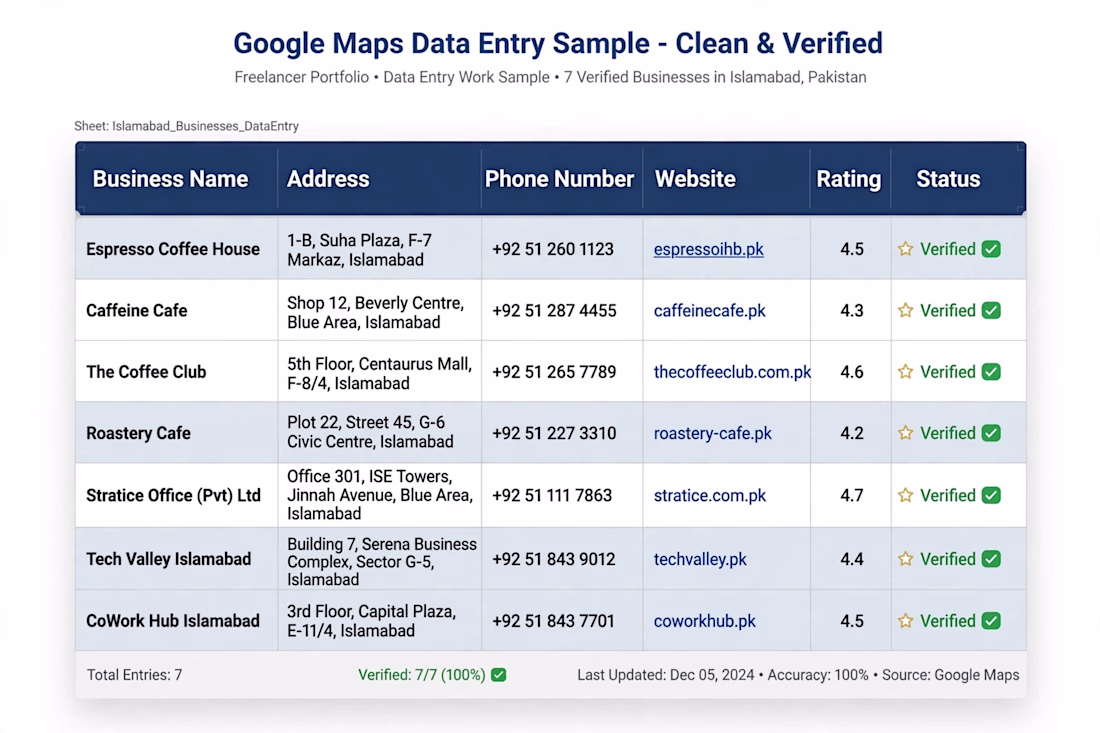
Task: Click the star icon in The Coffee Club row
Action: 906,371
